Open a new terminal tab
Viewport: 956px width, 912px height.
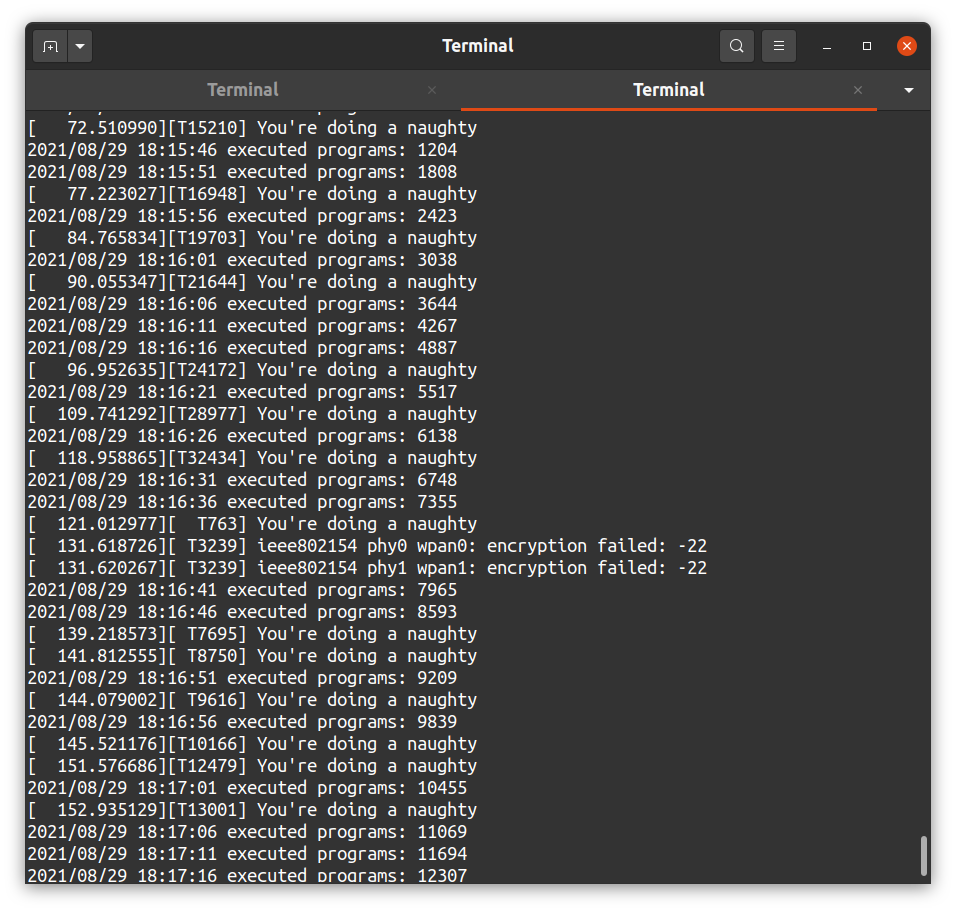[50, 45]
